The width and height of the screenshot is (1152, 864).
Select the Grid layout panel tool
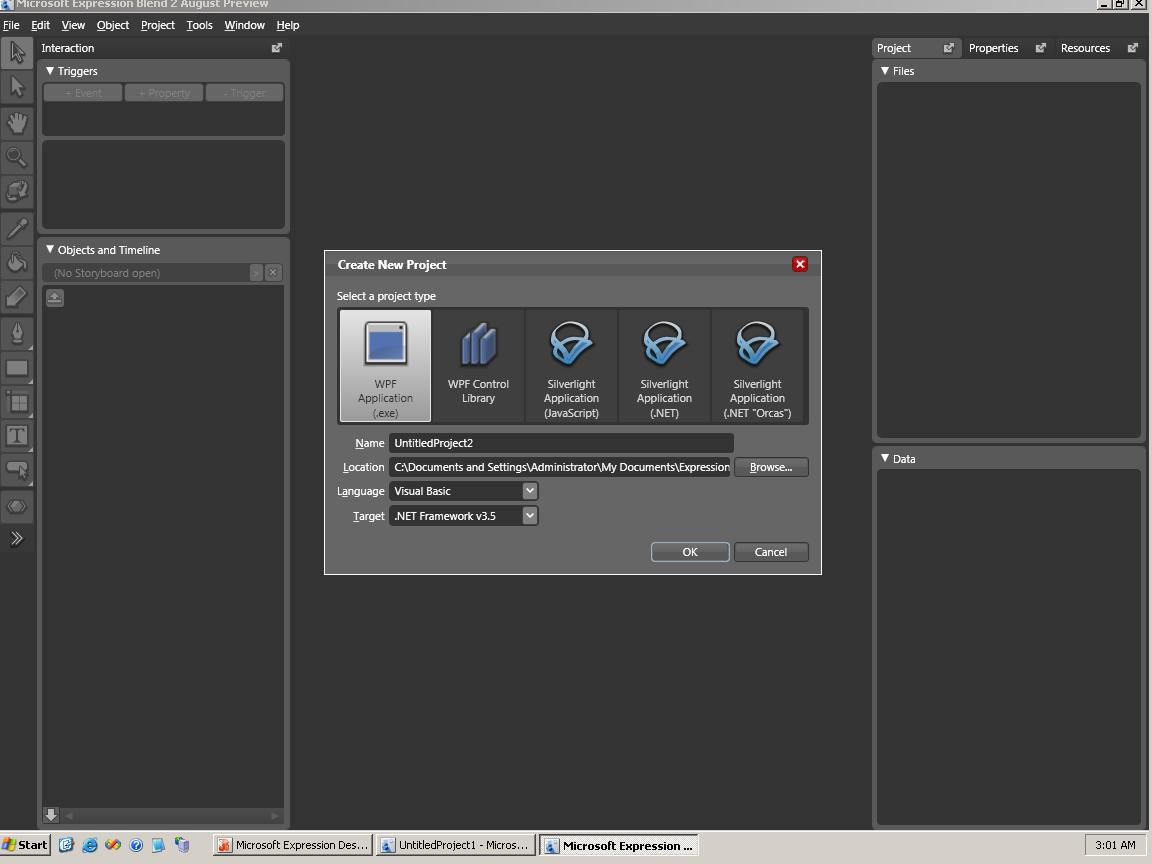(x=17, y=403)
